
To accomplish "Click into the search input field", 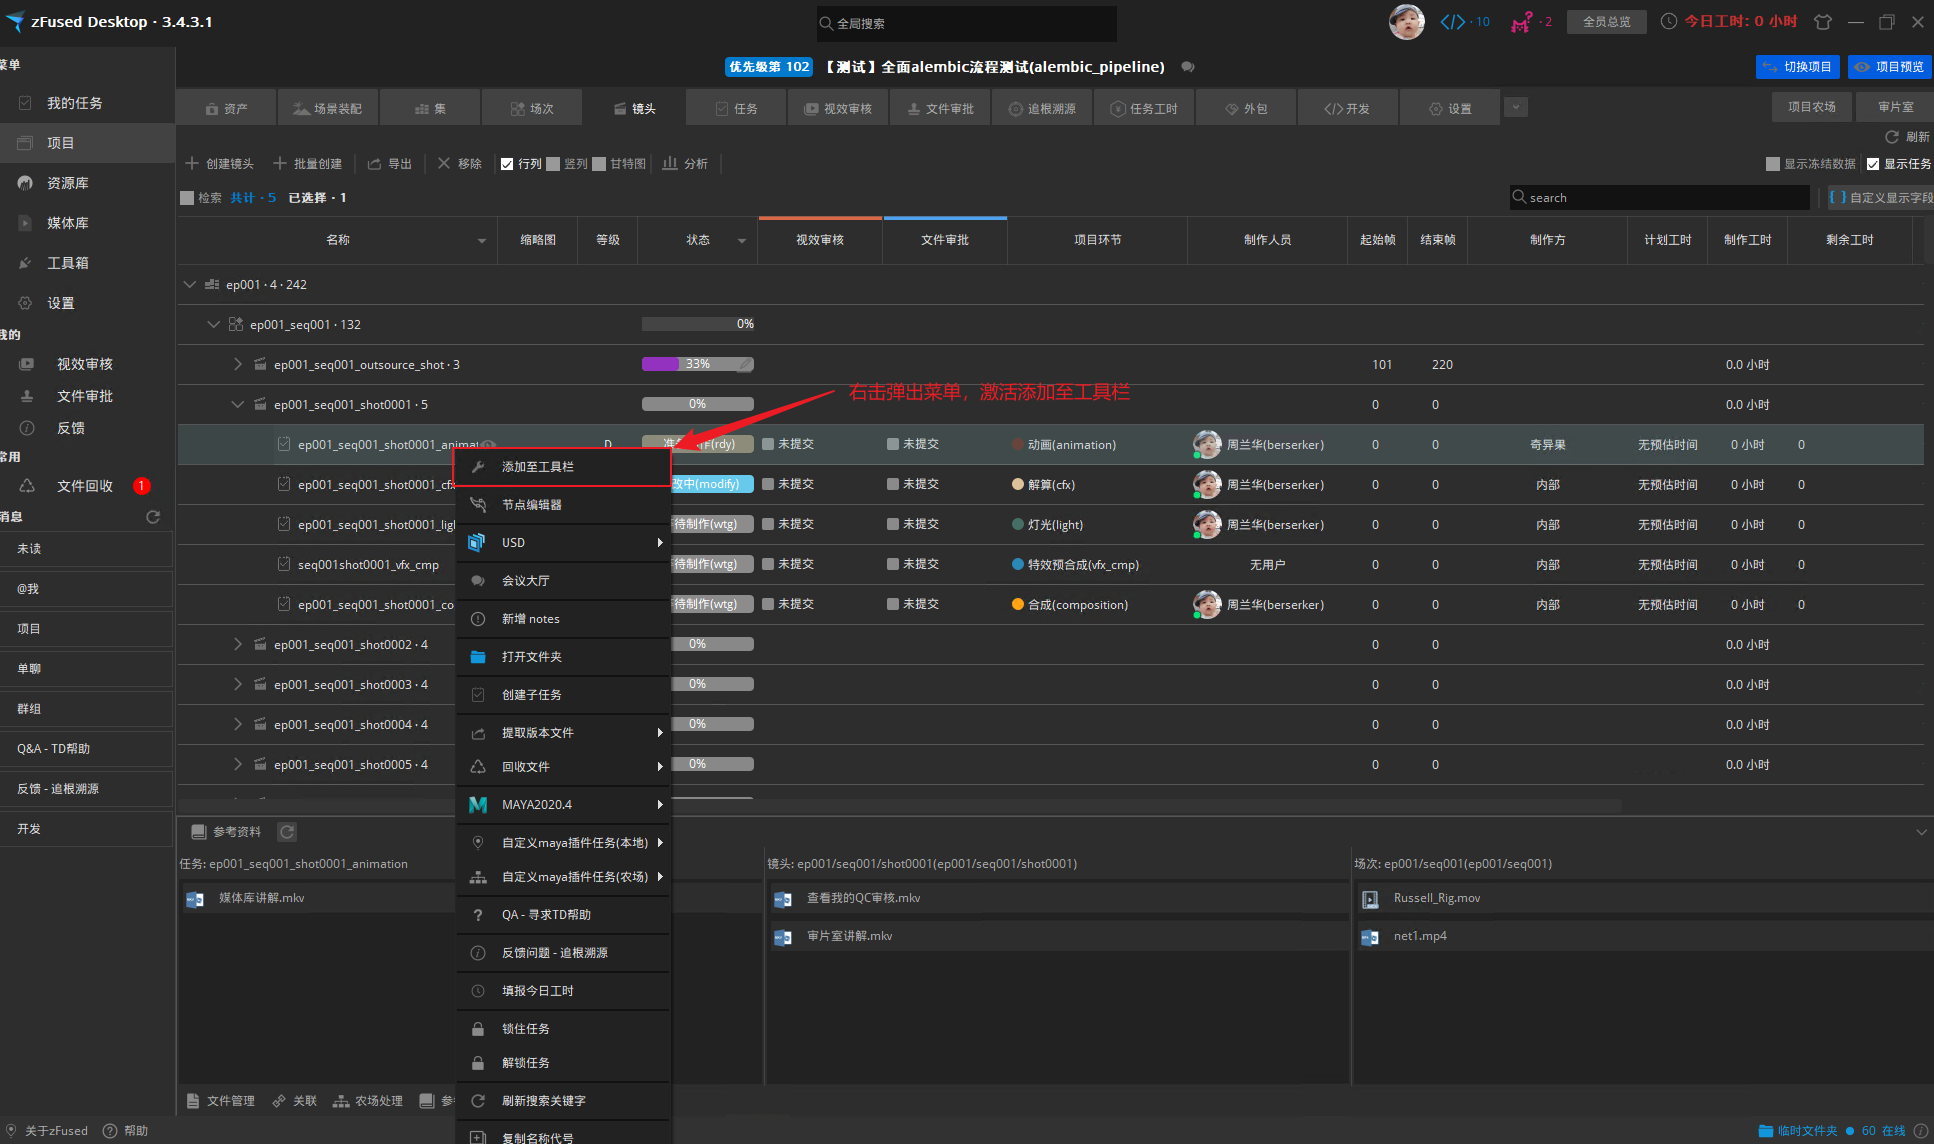I will click(1660, 198).
